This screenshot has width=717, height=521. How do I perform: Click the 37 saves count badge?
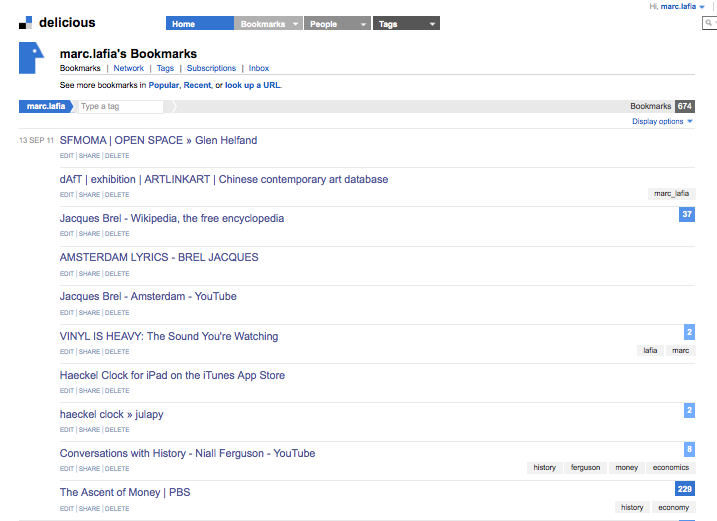687,214
